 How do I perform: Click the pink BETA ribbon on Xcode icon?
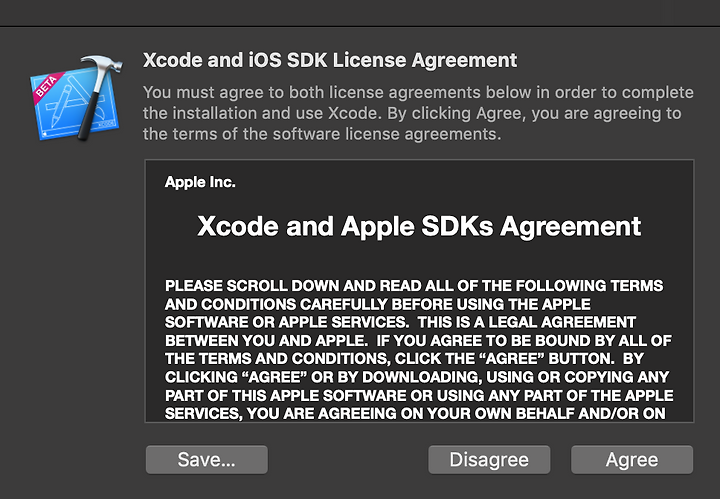click(x=46, y=86)
